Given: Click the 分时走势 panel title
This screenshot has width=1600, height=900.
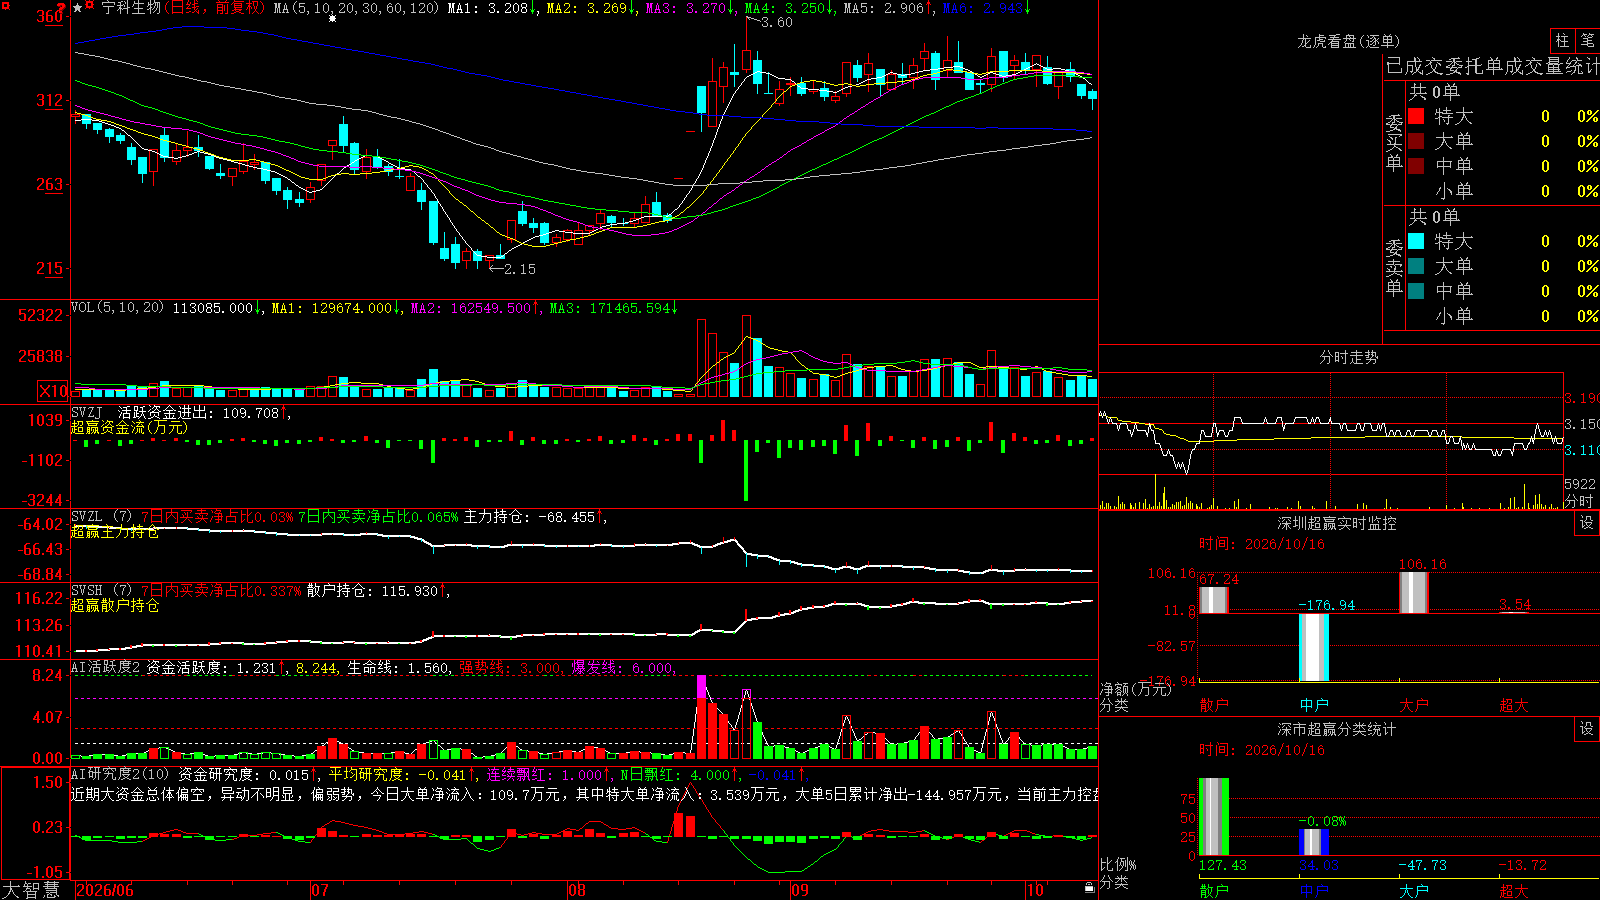Looking at the screenshot, I should click(1348, 357).
